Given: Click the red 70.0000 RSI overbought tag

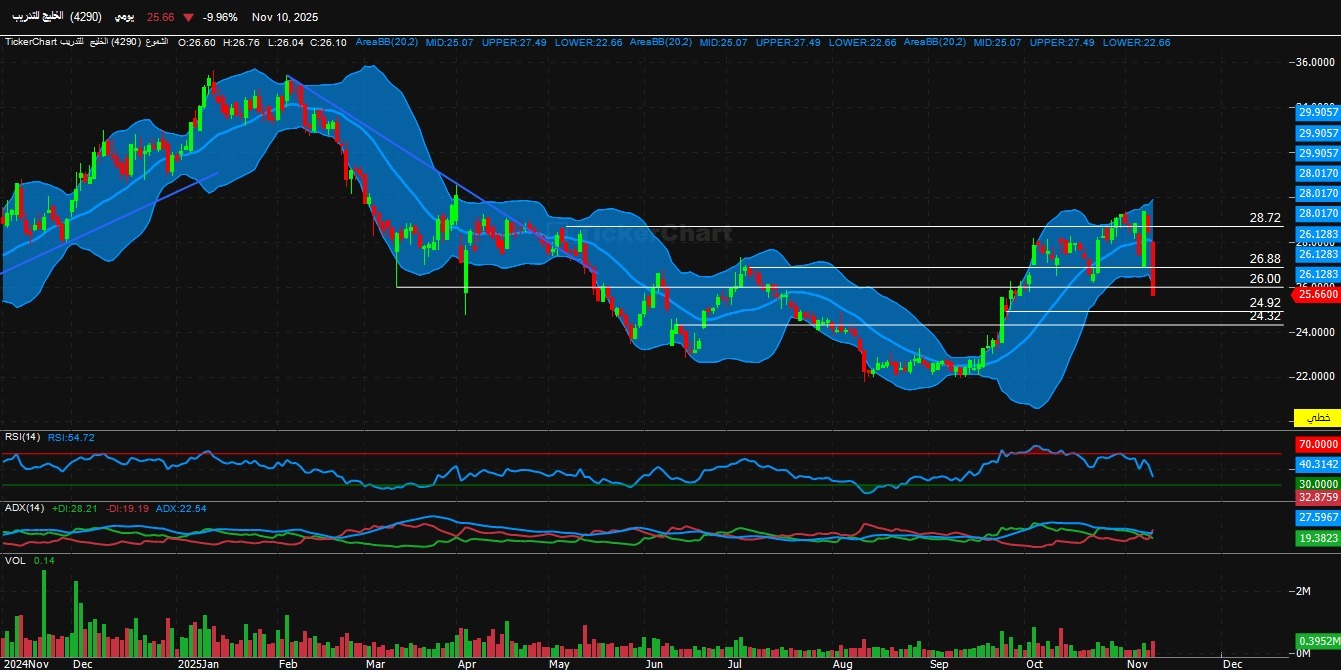Looking at the screenshot, I should tap(1317, 444).
